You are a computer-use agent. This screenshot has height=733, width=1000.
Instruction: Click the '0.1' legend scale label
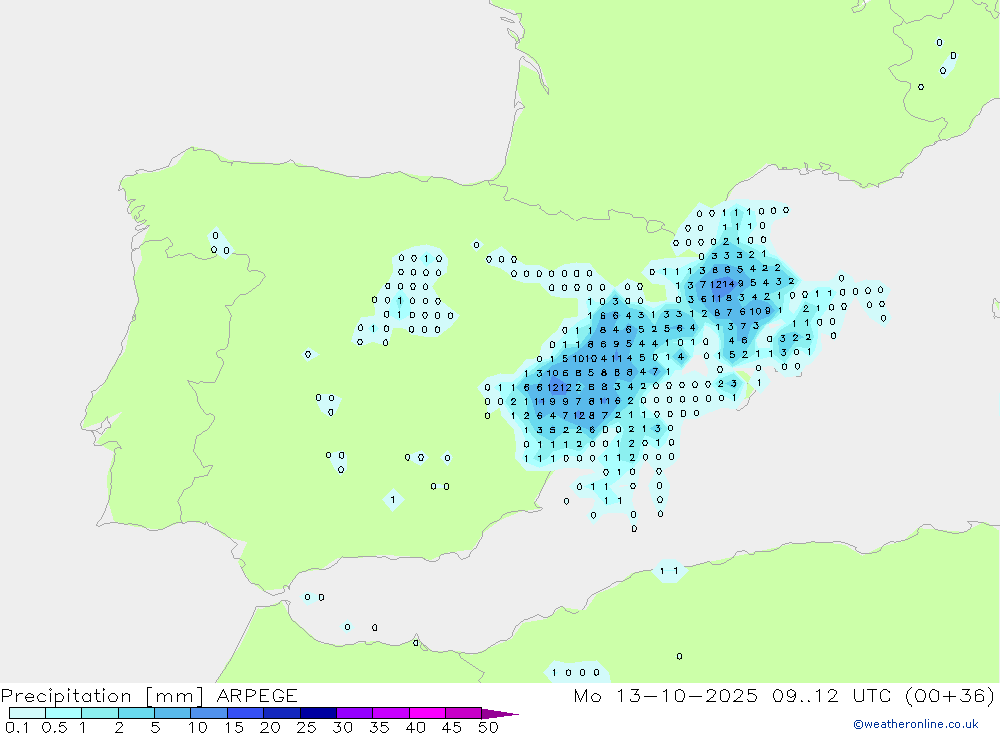pos(17,727)
